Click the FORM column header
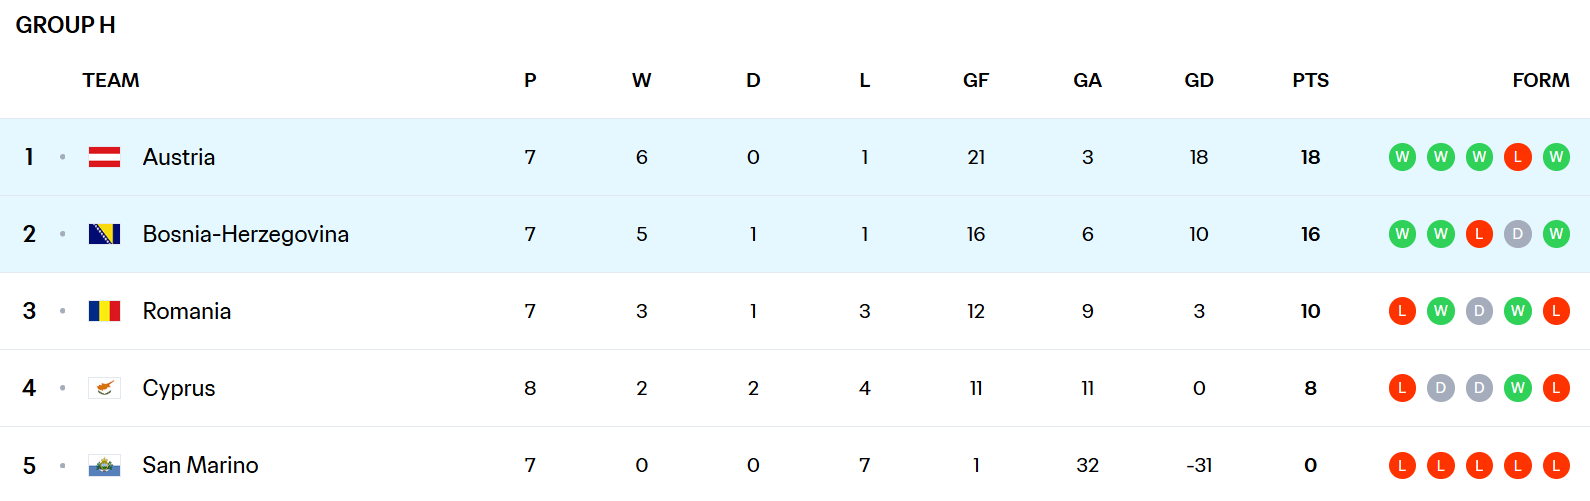This screenshot has height=501, width=1590. 1540,80
